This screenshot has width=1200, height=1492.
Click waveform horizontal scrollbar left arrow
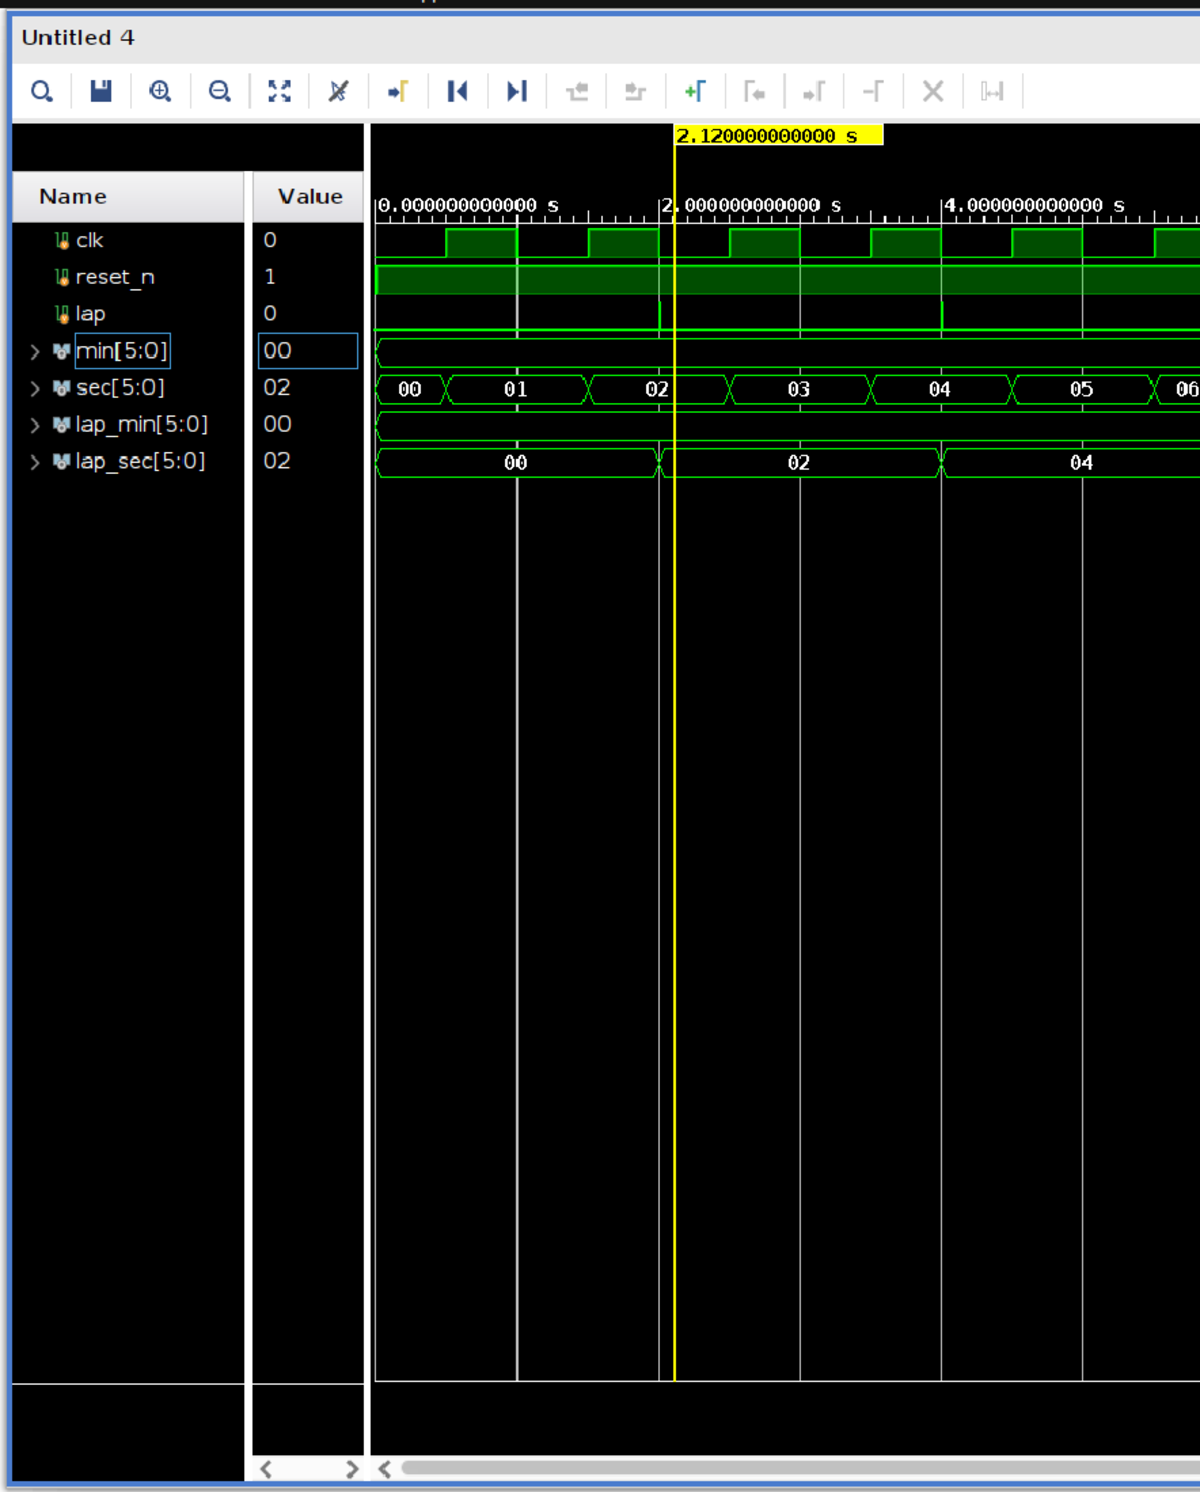pos(384,1469)
